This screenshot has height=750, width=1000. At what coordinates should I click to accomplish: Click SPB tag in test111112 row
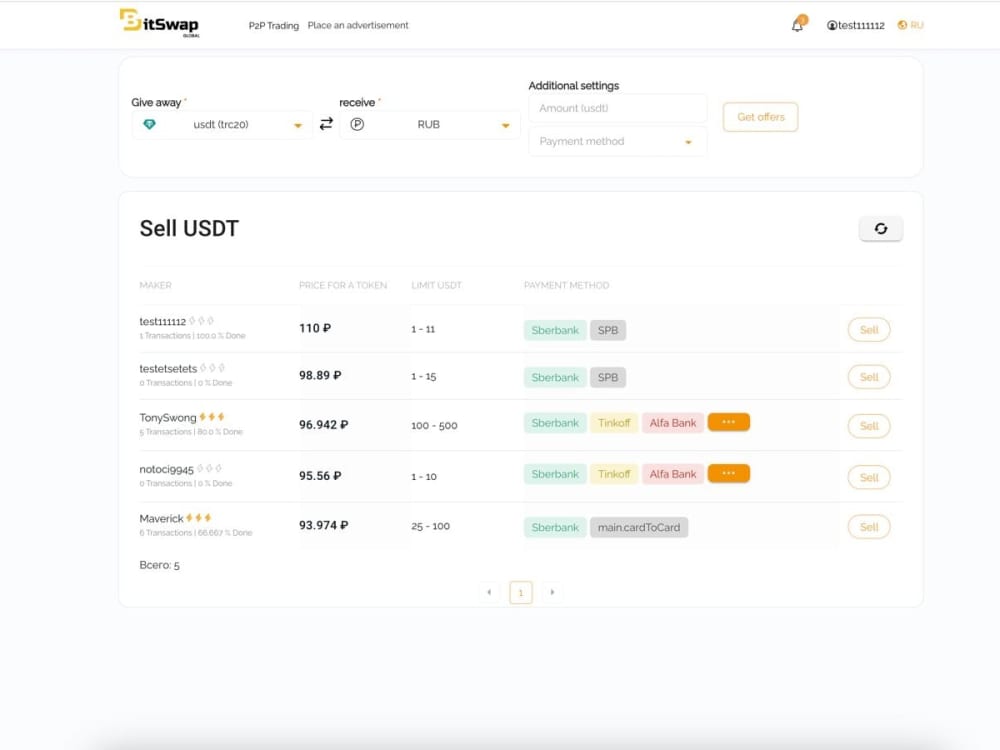[608, 330]
